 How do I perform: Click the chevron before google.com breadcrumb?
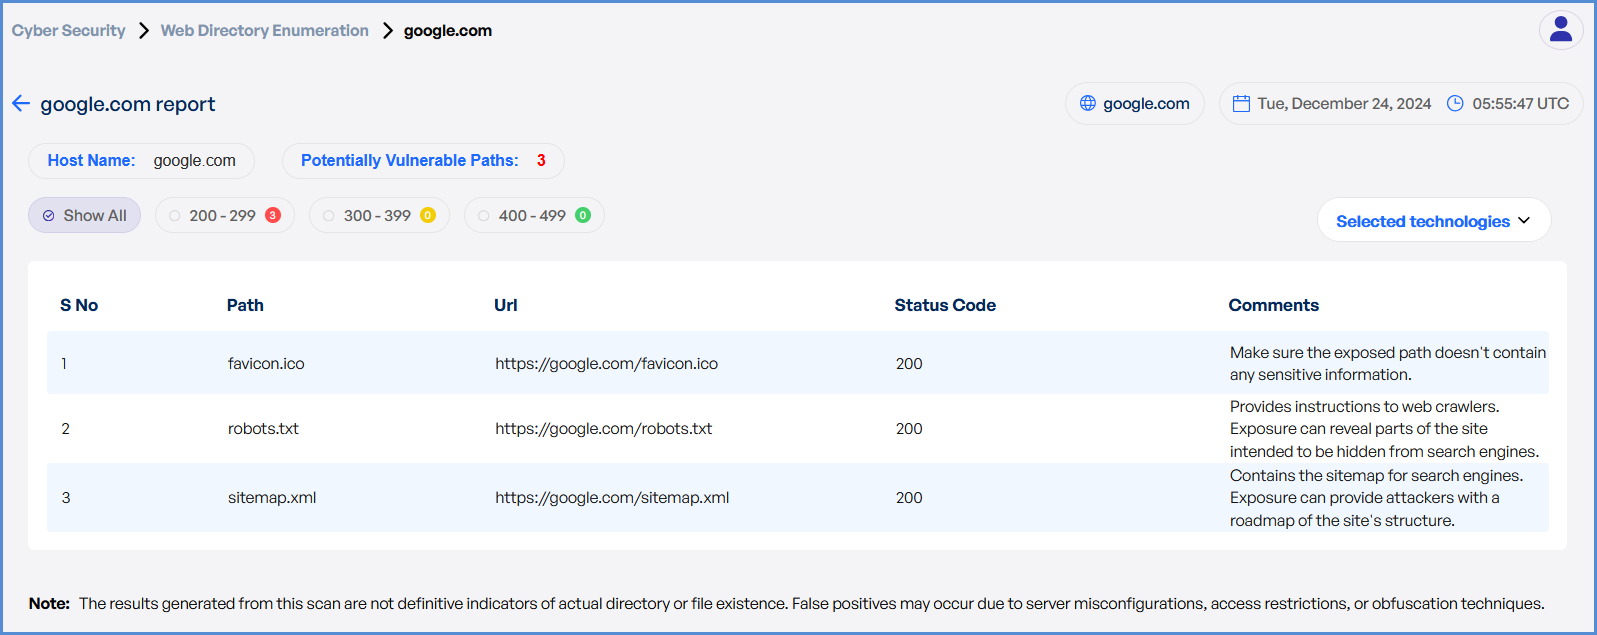(387, 31)
